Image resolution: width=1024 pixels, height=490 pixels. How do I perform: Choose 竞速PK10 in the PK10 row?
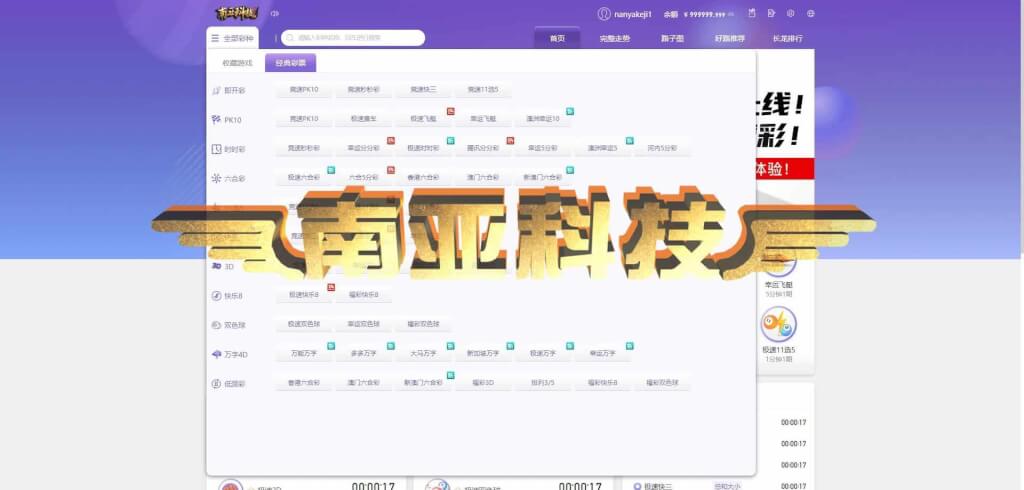[304, 119]
